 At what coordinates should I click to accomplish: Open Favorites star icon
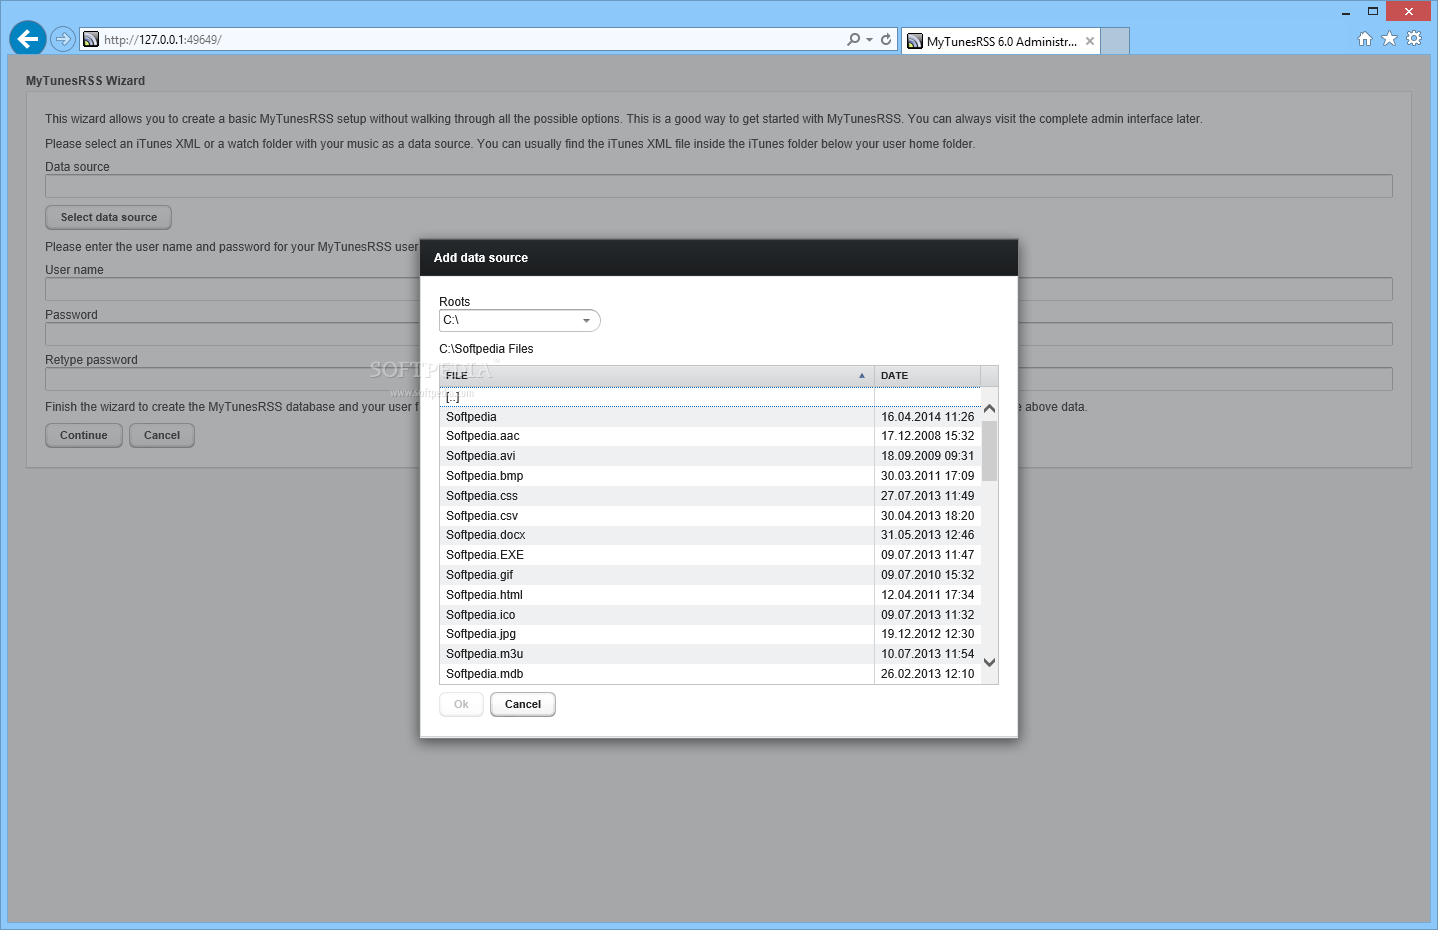[1389, 39]
